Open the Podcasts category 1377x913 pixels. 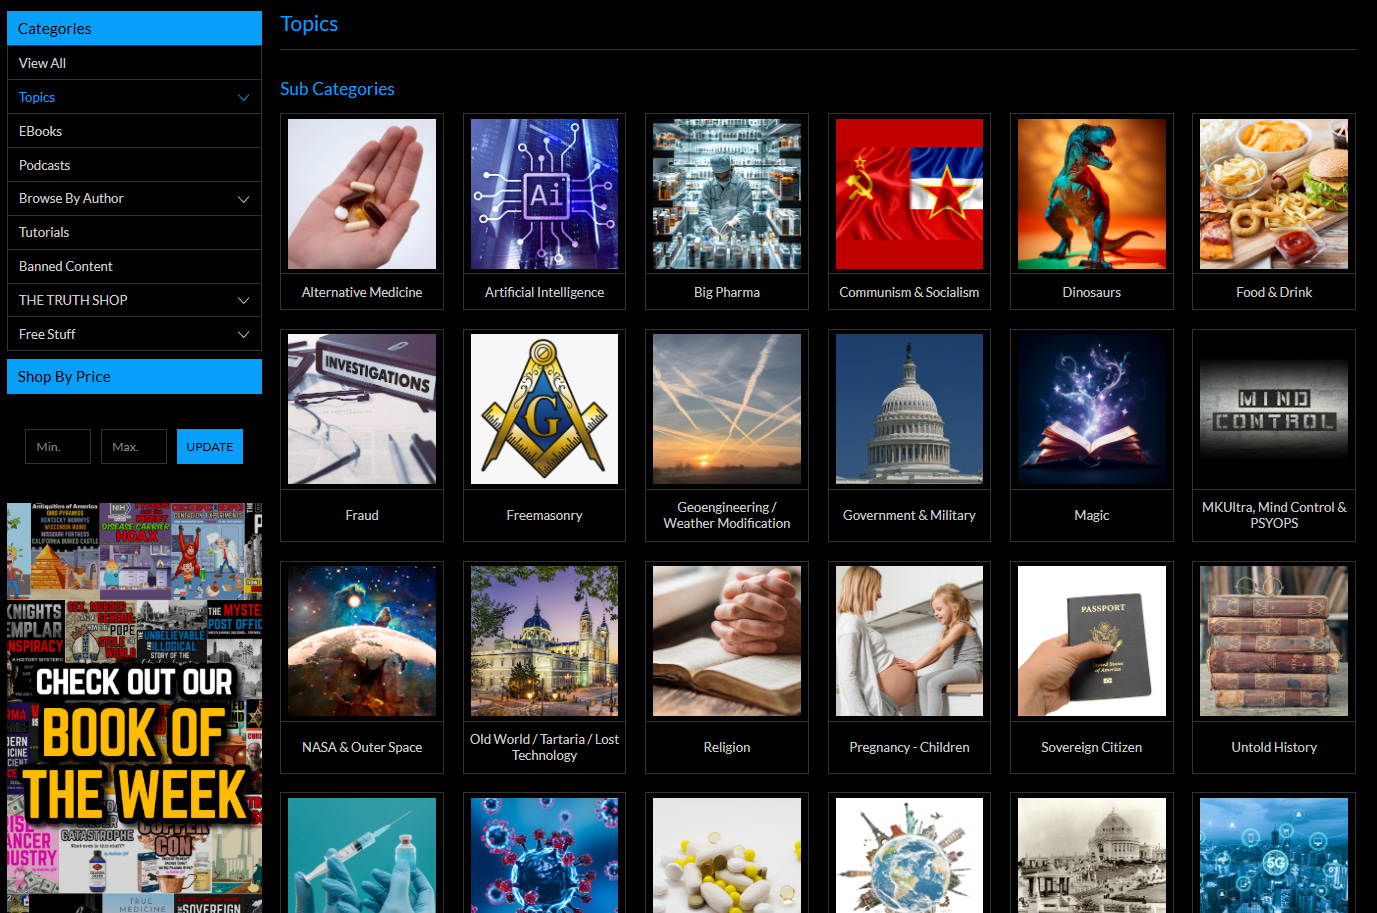coord(134,165)
